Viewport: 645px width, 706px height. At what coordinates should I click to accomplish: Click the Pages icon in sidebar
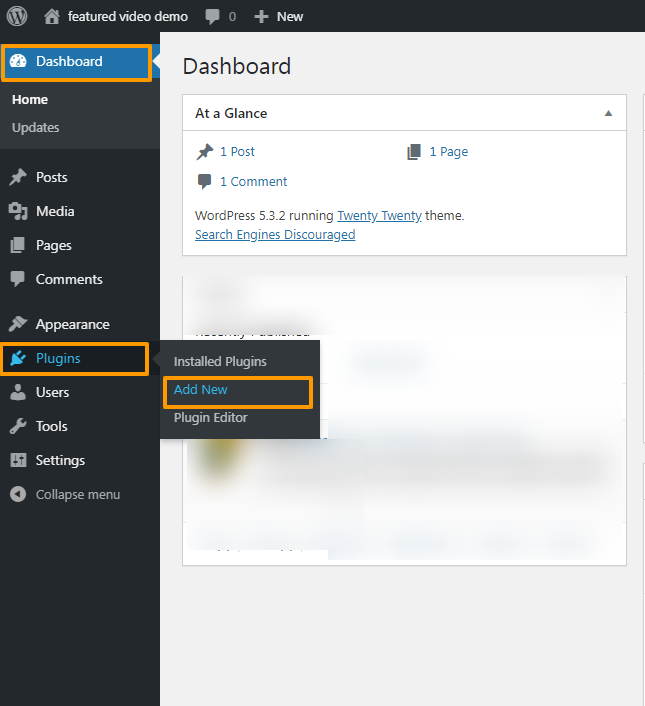[x=18, y=245]
